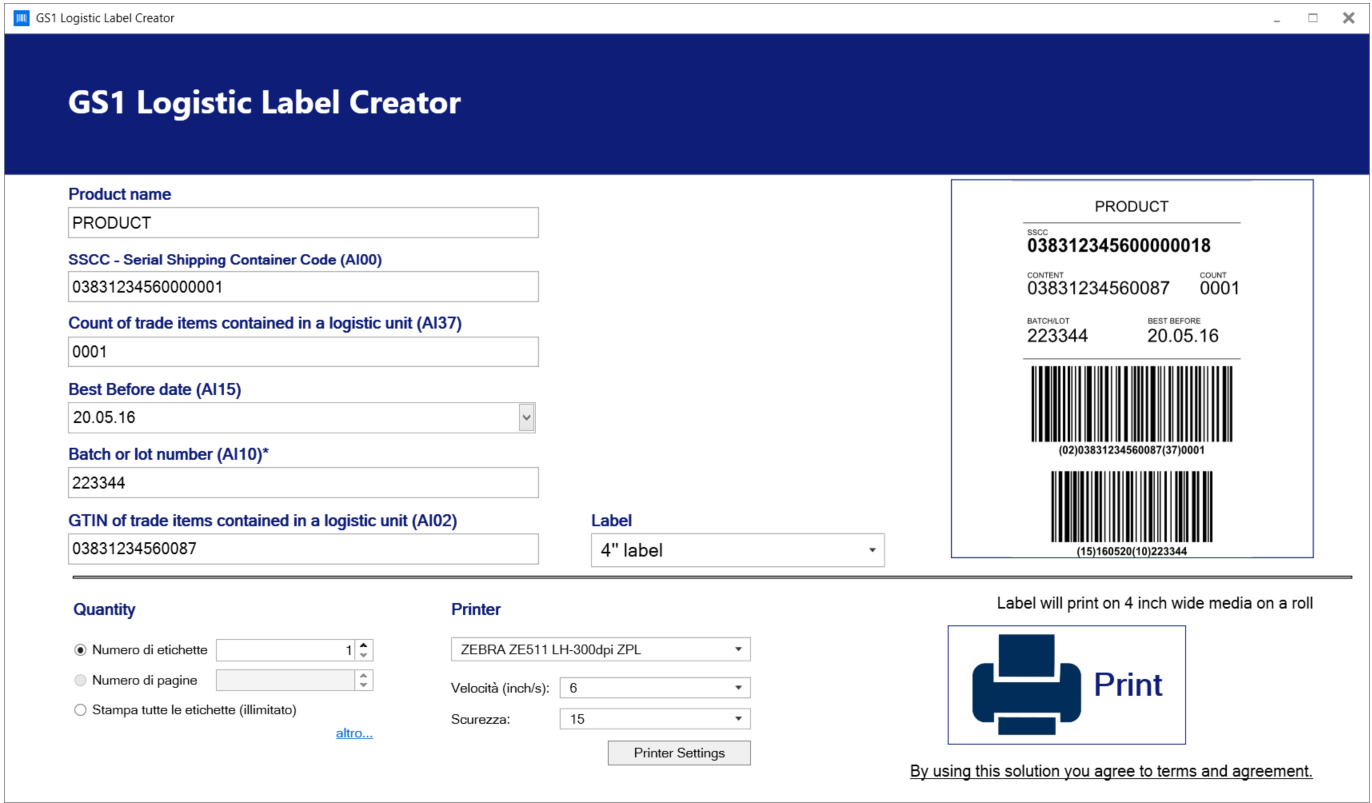The image size is (1372, 803).
Task: Click the Product name input field
Action: 303,222
